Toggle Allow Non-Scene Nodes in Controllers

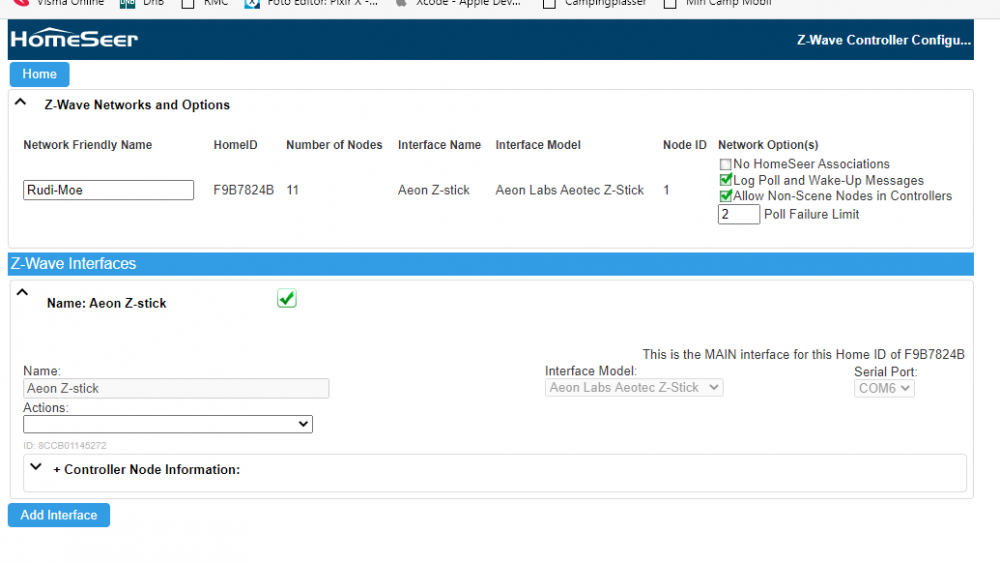point(725,196)
